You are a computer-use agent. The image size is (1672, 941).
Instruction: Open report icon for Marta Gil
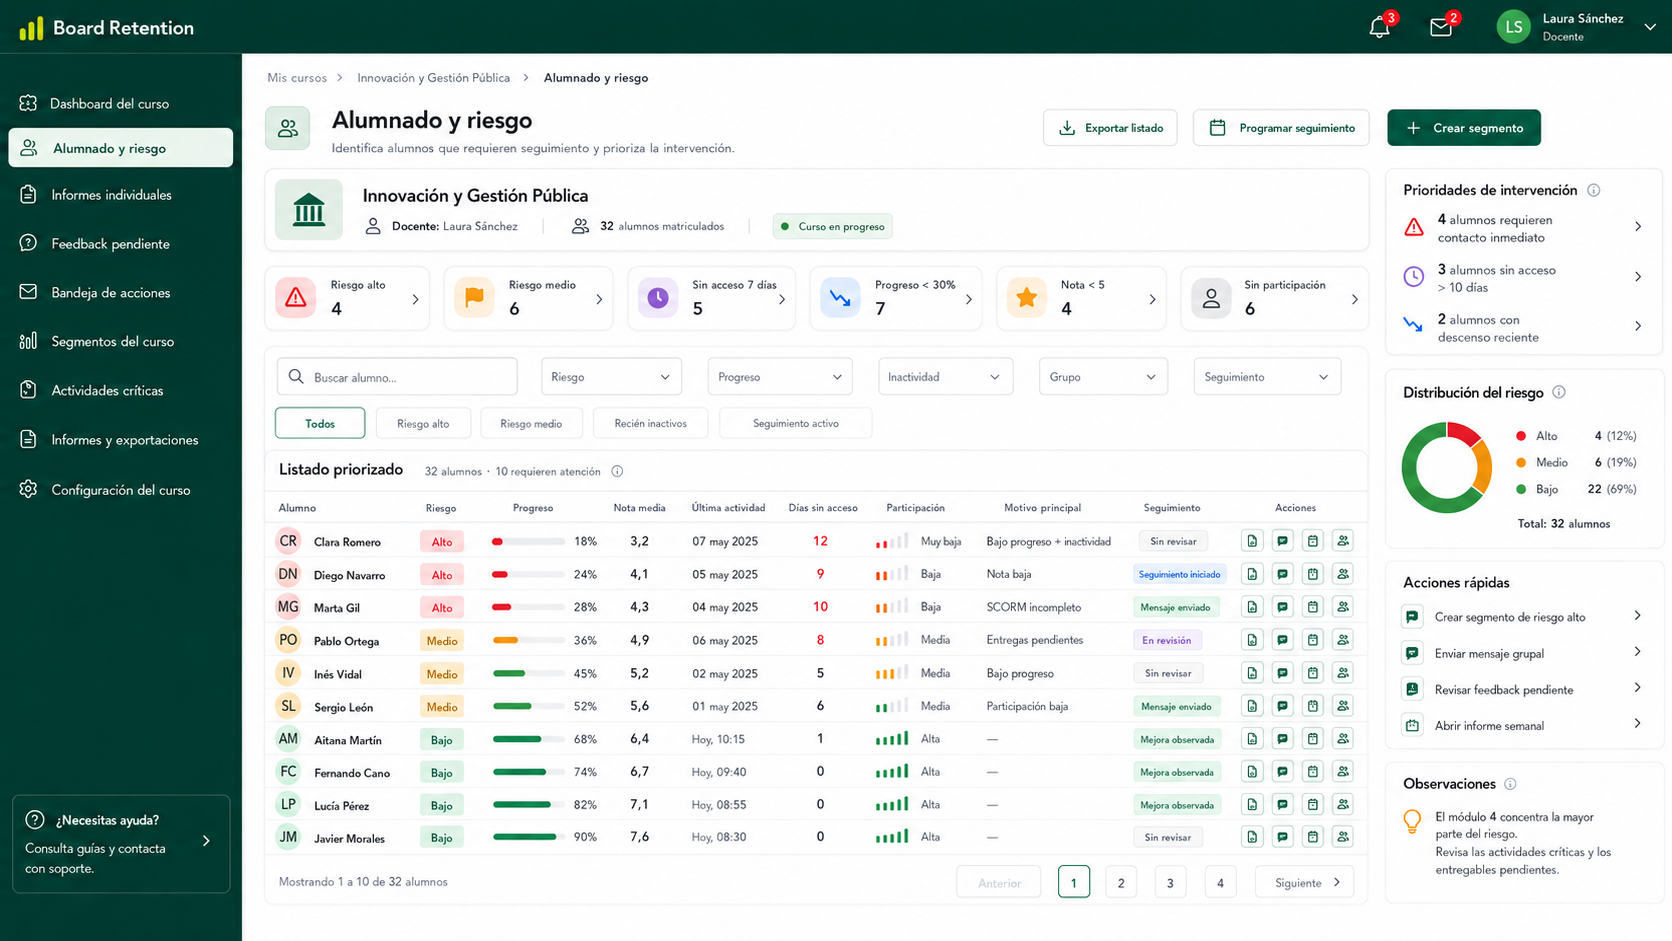[x=1252, y=607]
